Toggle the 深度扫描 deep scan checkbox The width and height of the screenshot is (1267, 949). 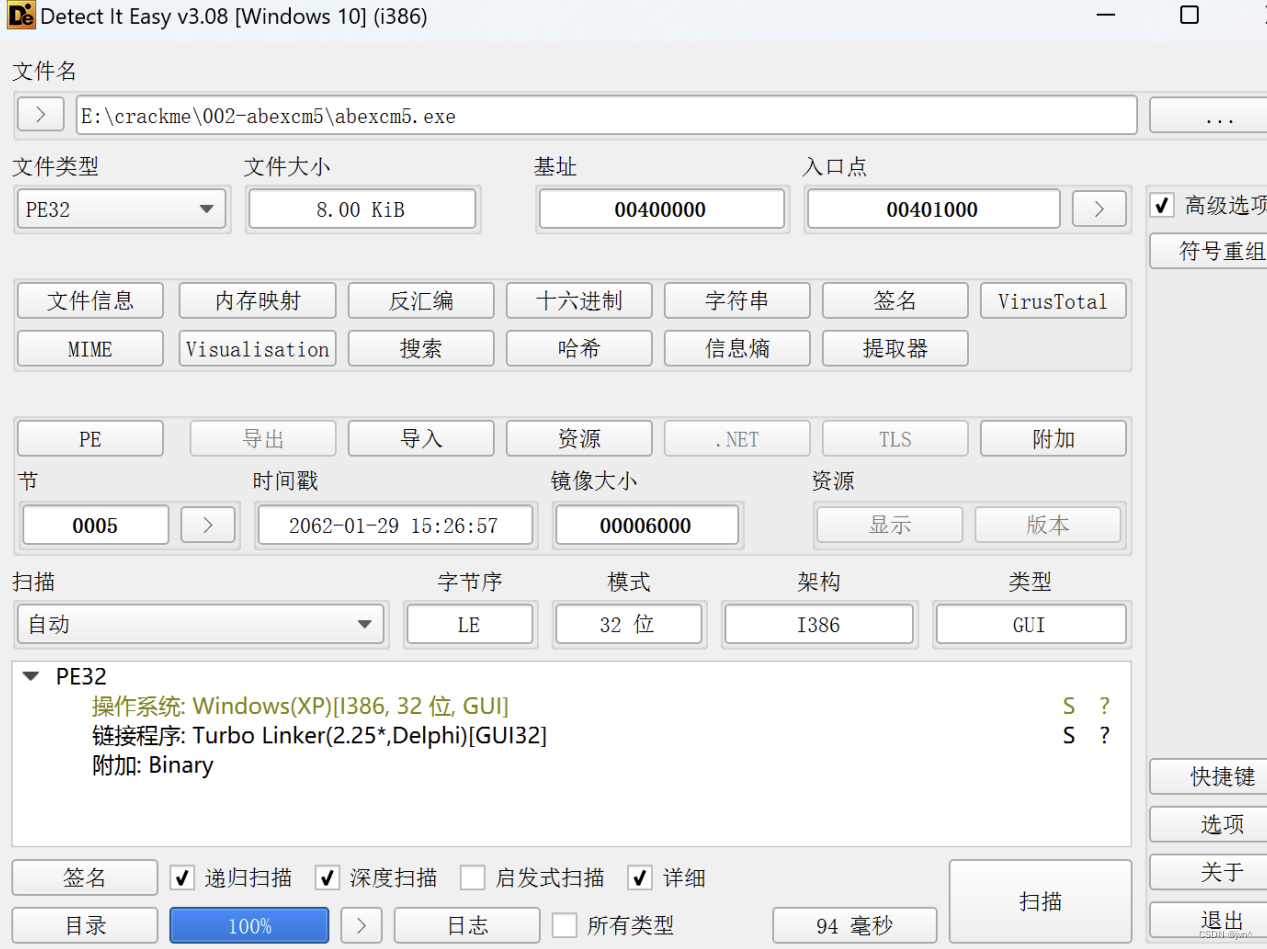pos(327,878)
